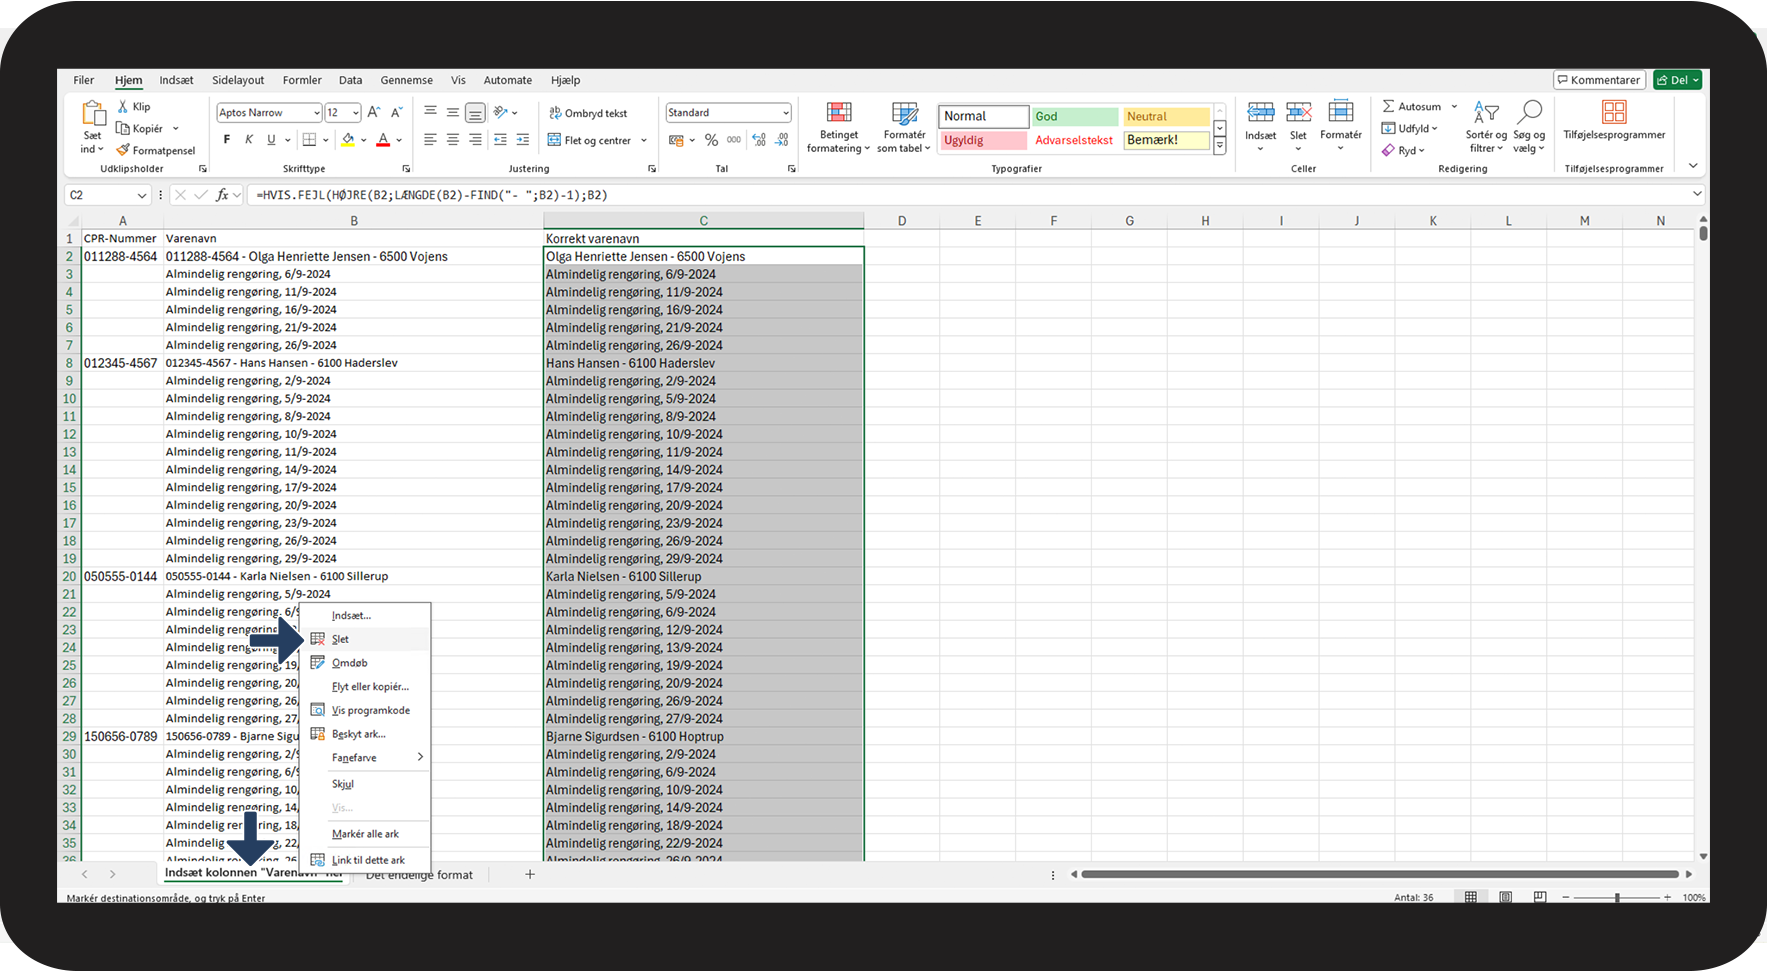Image resolution: width=1767 pixels, height=971 pixels.
Task: Toggle italic formatting K button
Action: [x=249, y=140]
